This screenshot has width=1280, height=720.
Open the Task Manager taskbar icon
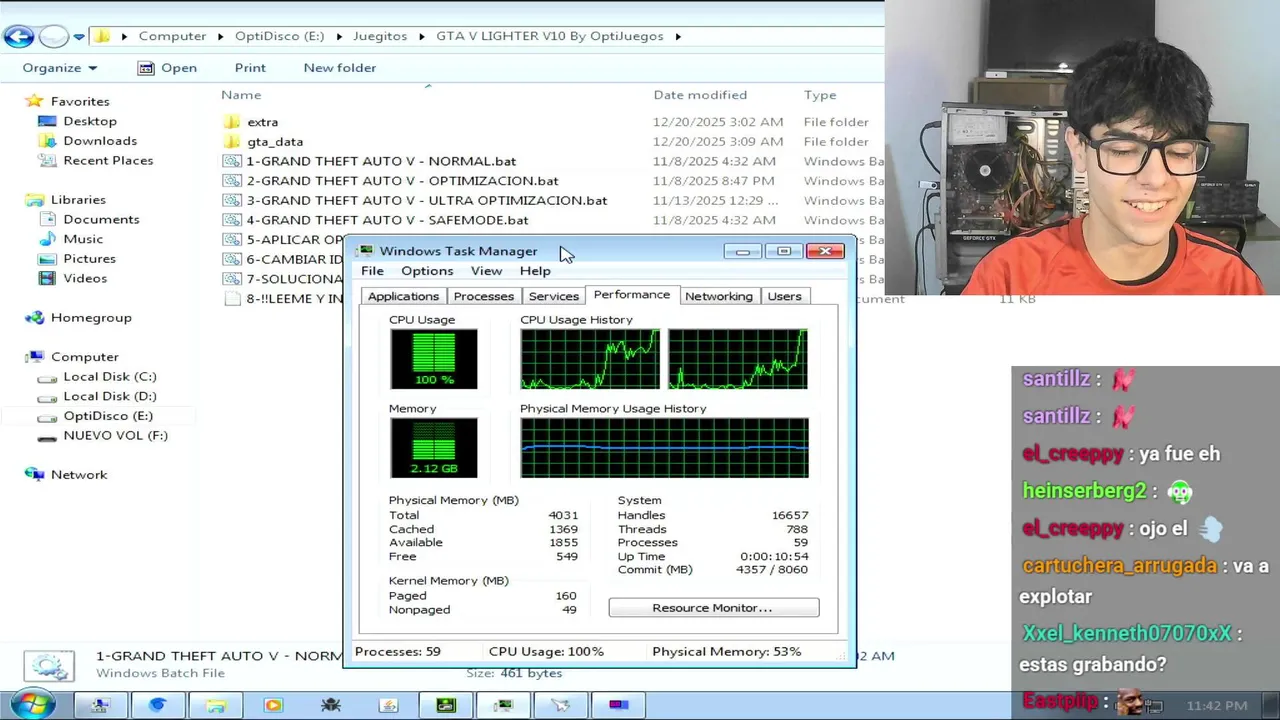(503, 705)
